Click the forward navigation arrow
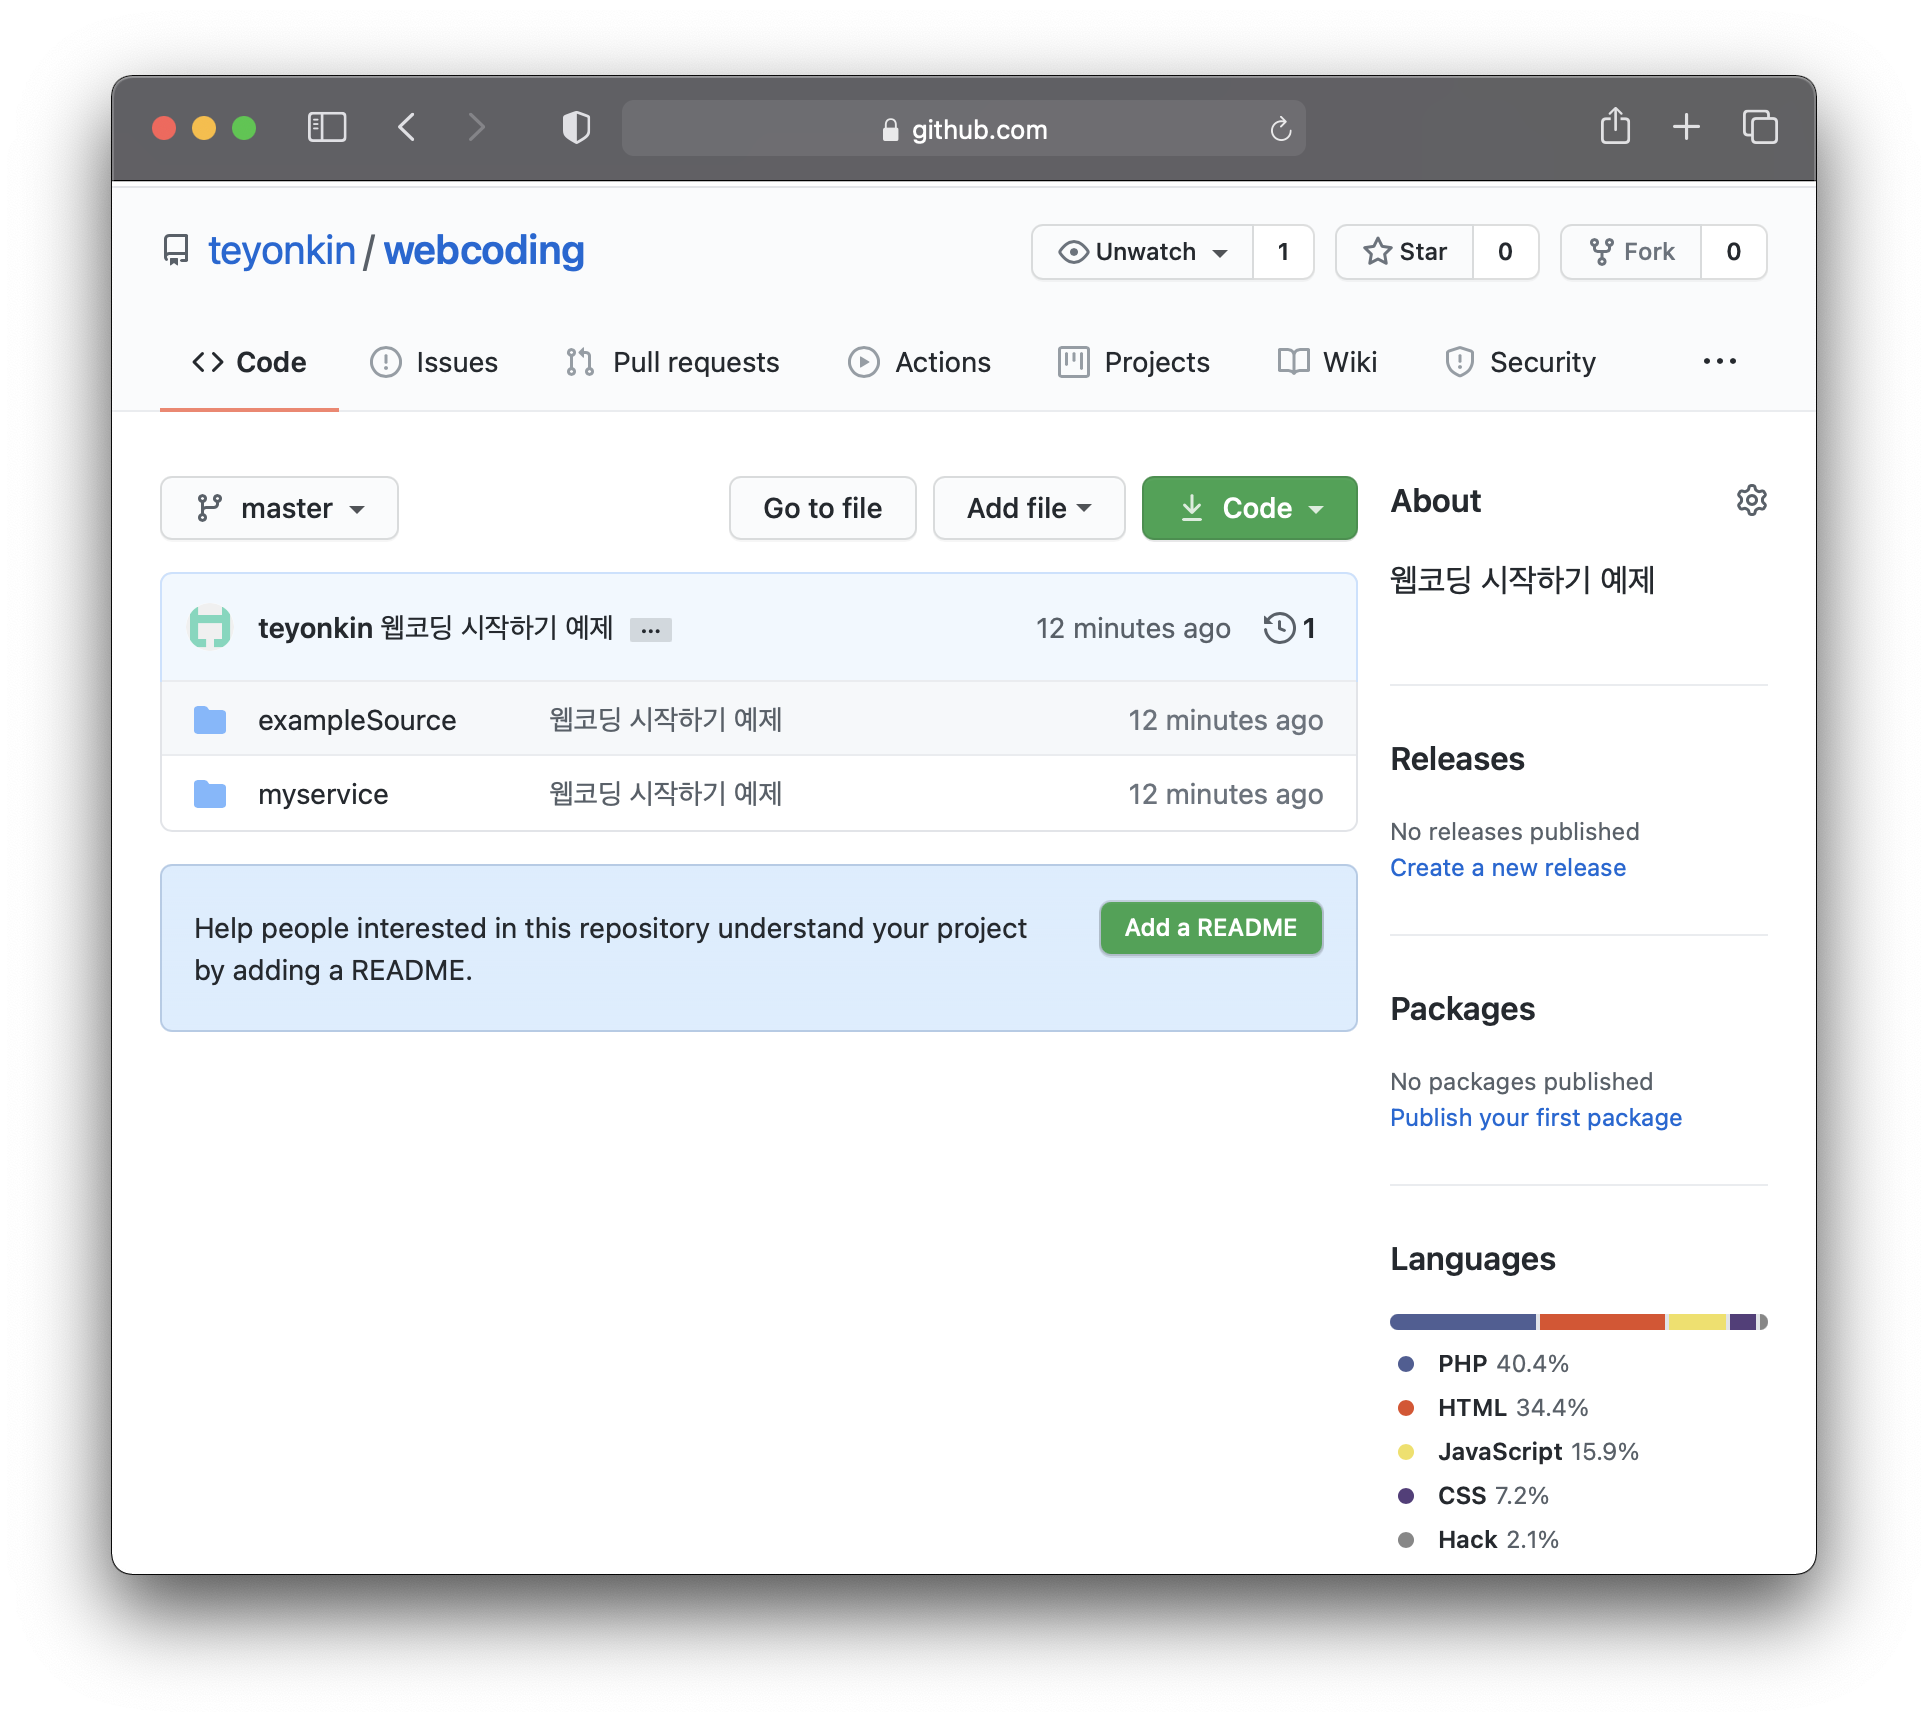The width and height of the screenshot is (1928, 1722). [476, 128]
